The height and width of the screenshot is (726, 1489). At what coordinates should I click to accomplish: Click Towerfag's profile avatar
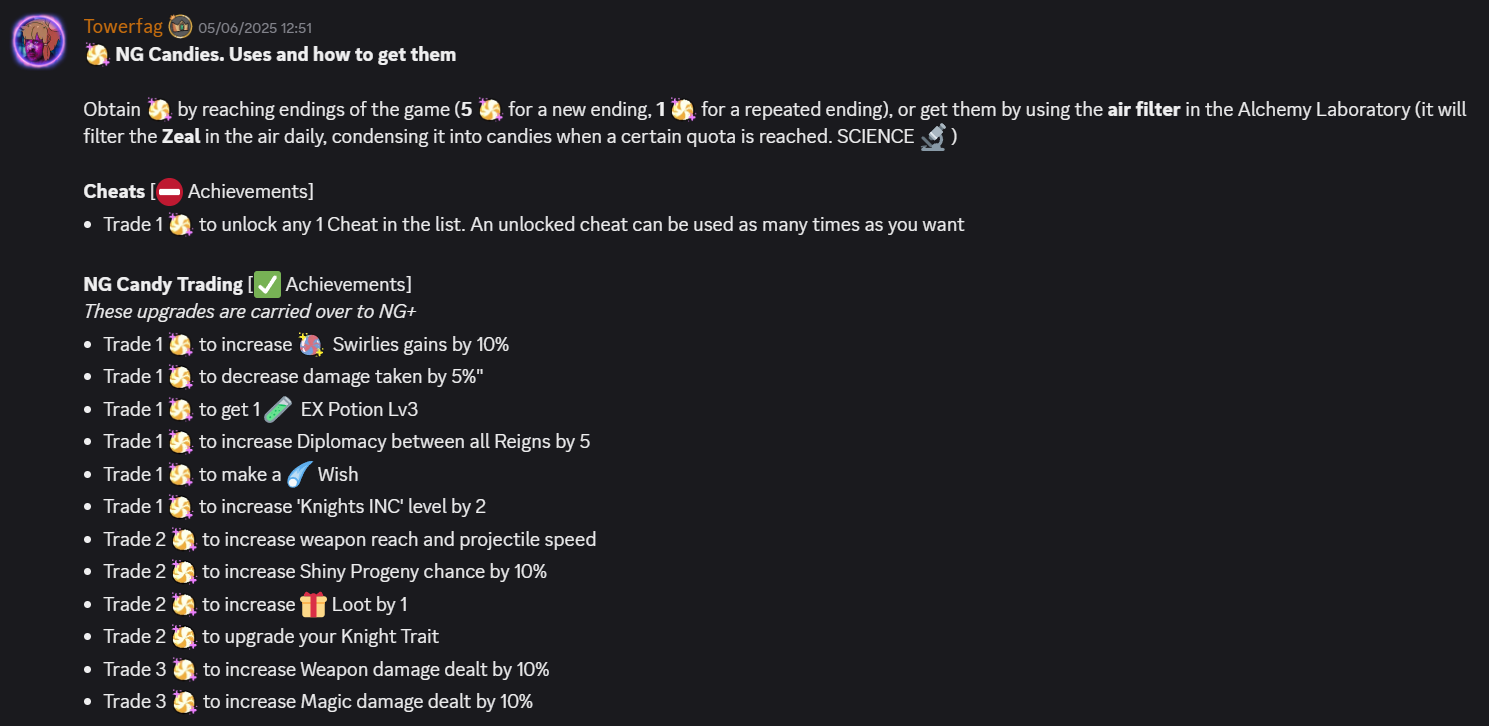click(39, 41)
